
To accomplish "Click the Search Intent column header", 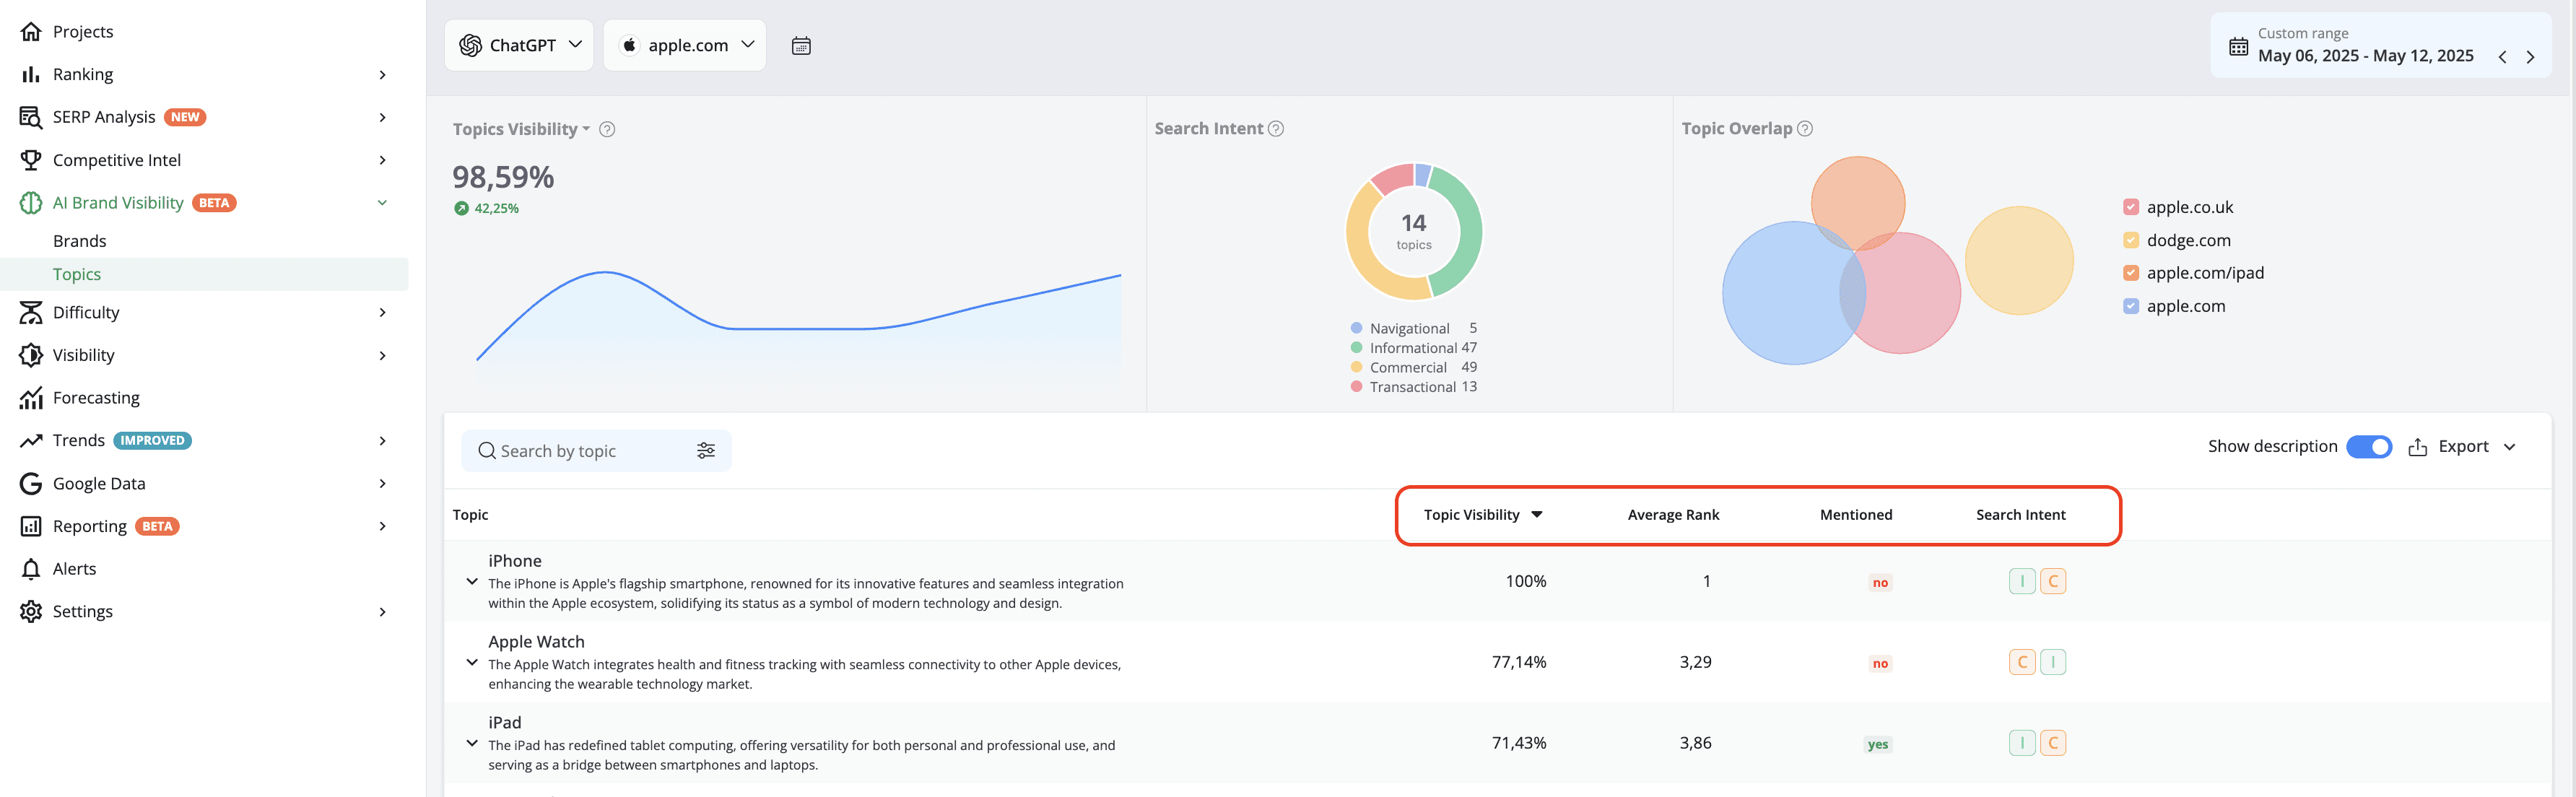I will tap(2020, 515).
